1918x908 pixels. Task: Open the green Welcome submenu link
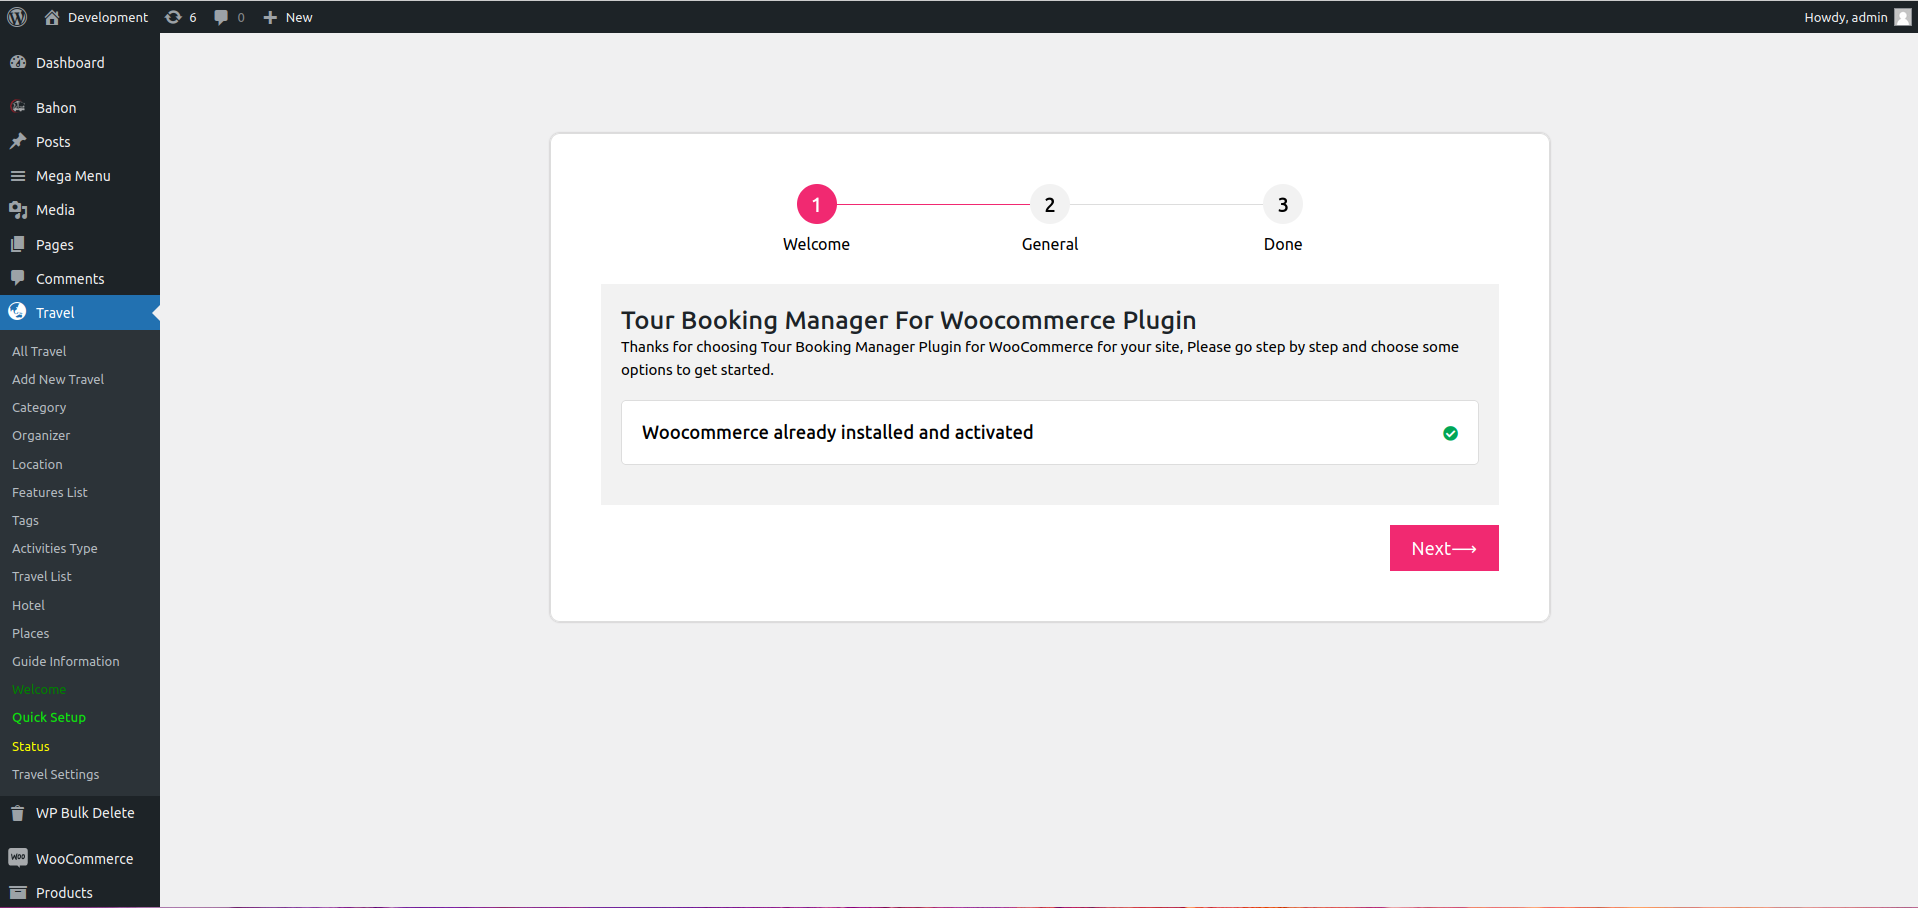point(39,689)
